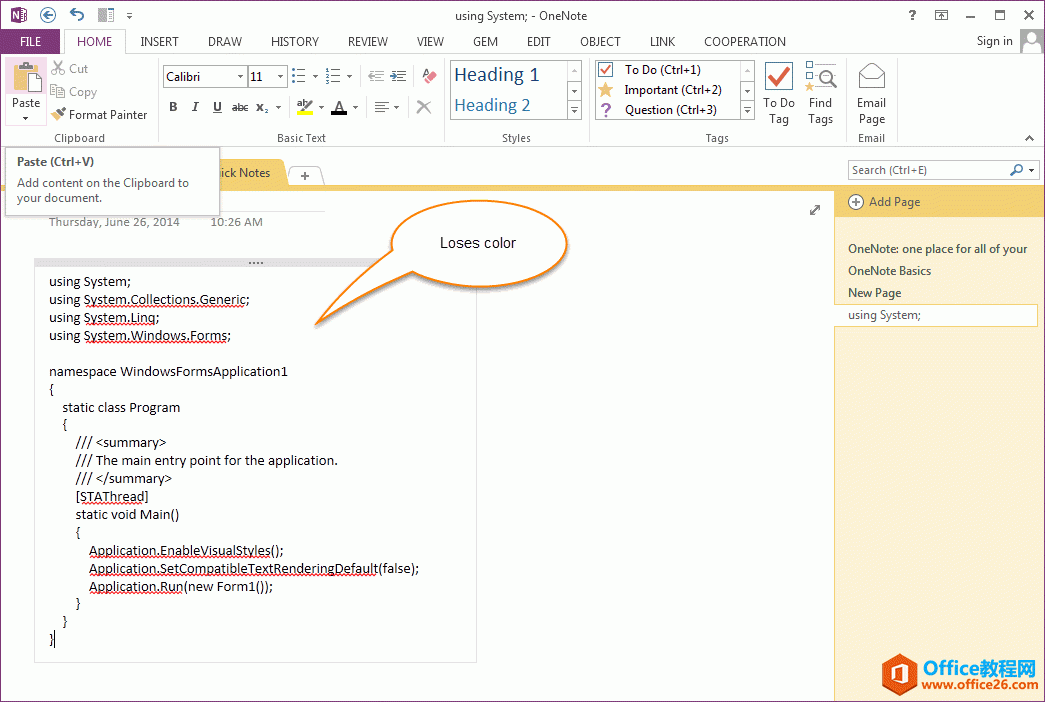
Task: Click the To Do Tag button
Action: pyautogui.click(x=778, y=94)
